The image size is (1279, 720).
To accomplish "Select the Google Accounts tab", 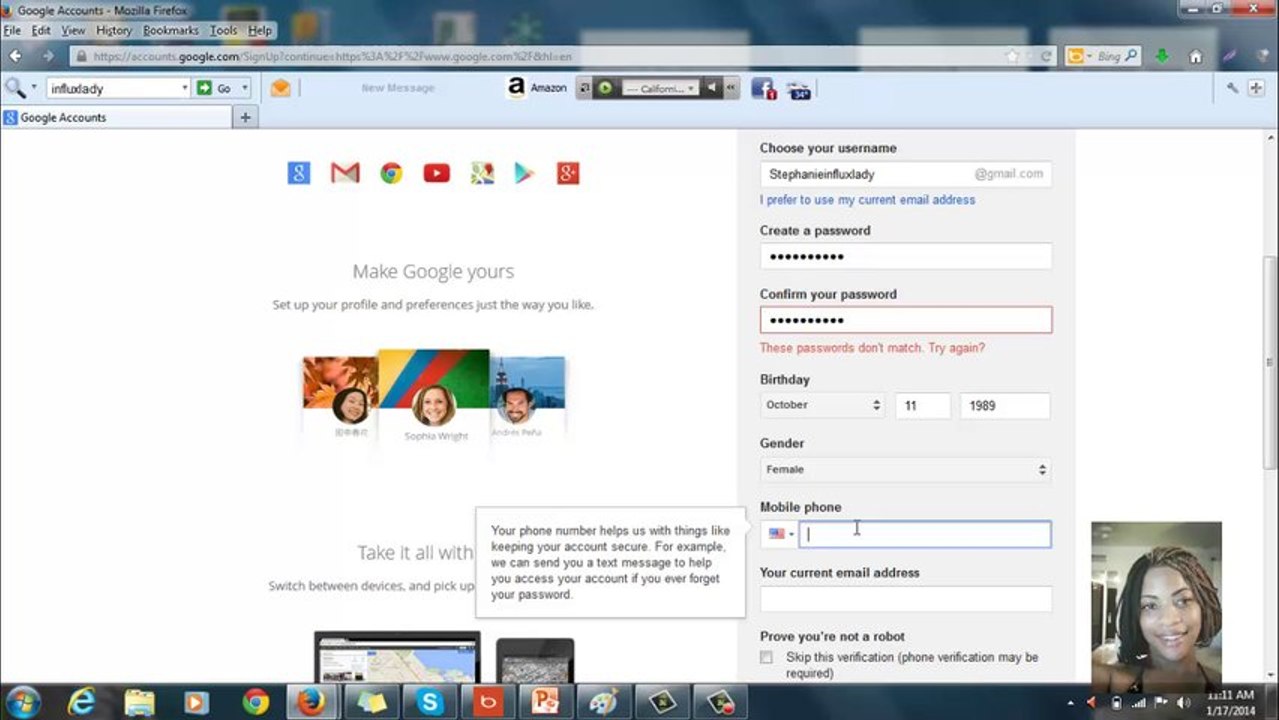I will (x=116, y=117).
